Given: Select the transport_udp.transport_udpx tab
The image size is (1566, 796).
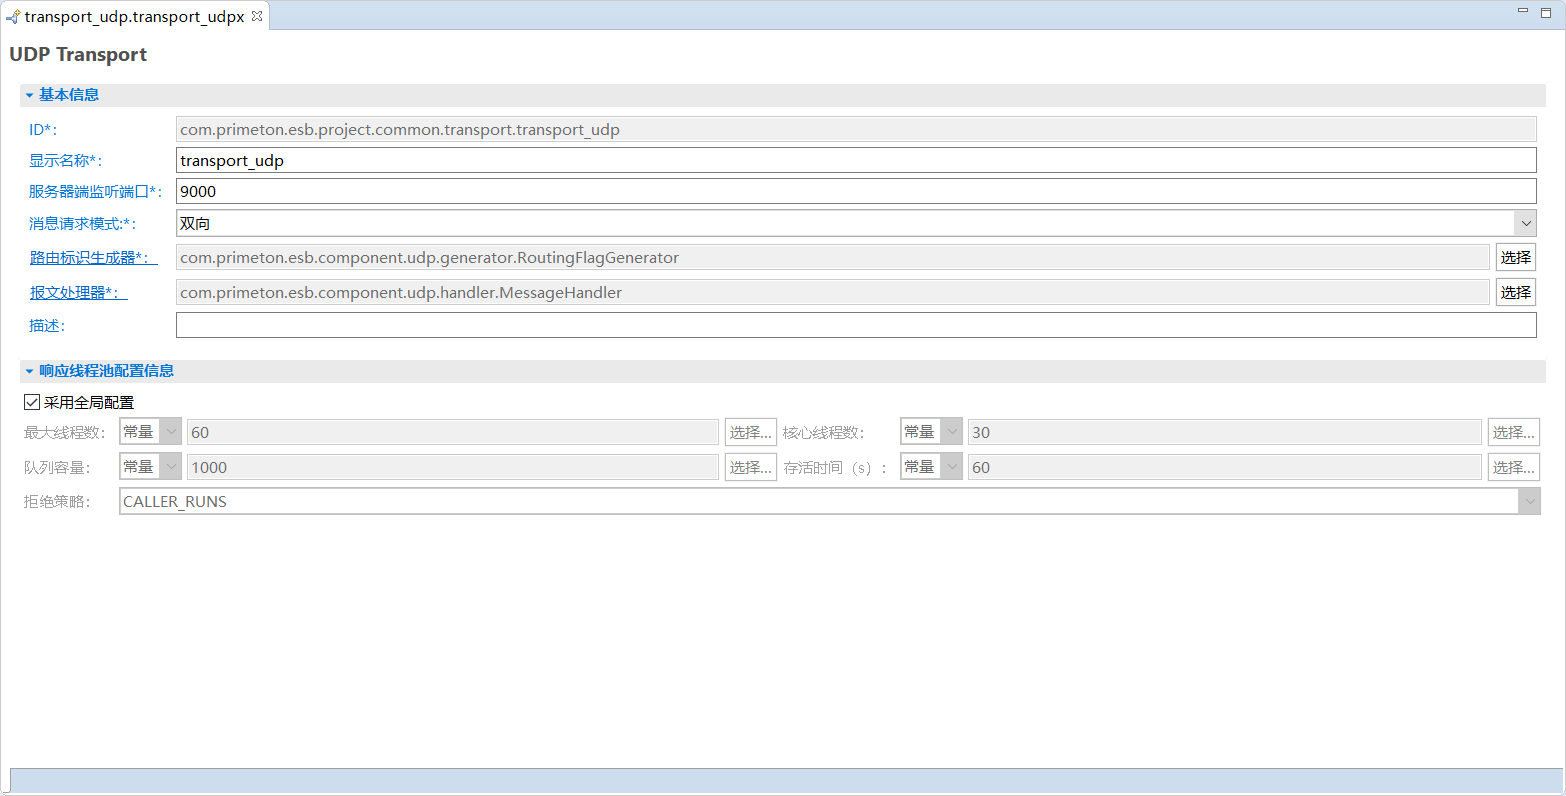Looking at the screenshot, I should pos(134,17).
